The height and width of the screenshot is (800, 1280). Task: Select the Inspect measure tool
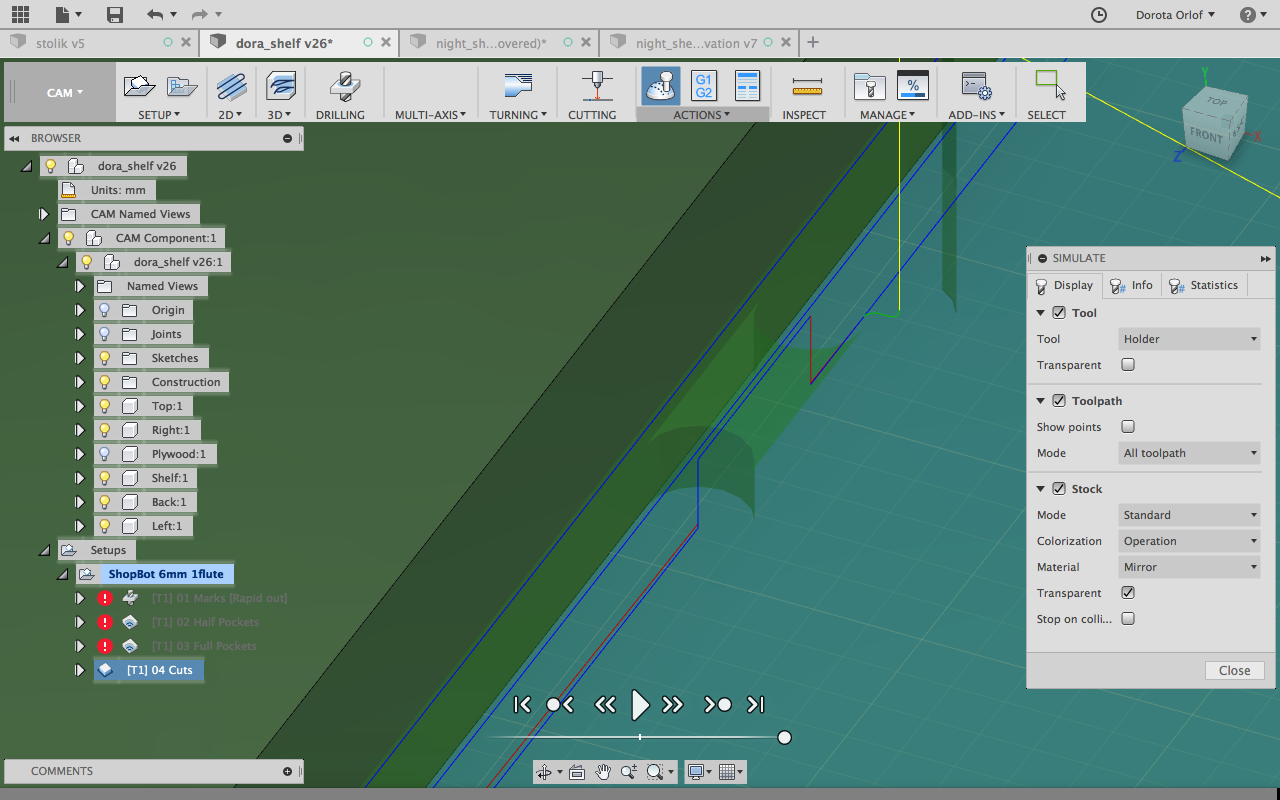pyautogui.click(x=805, y=87)
